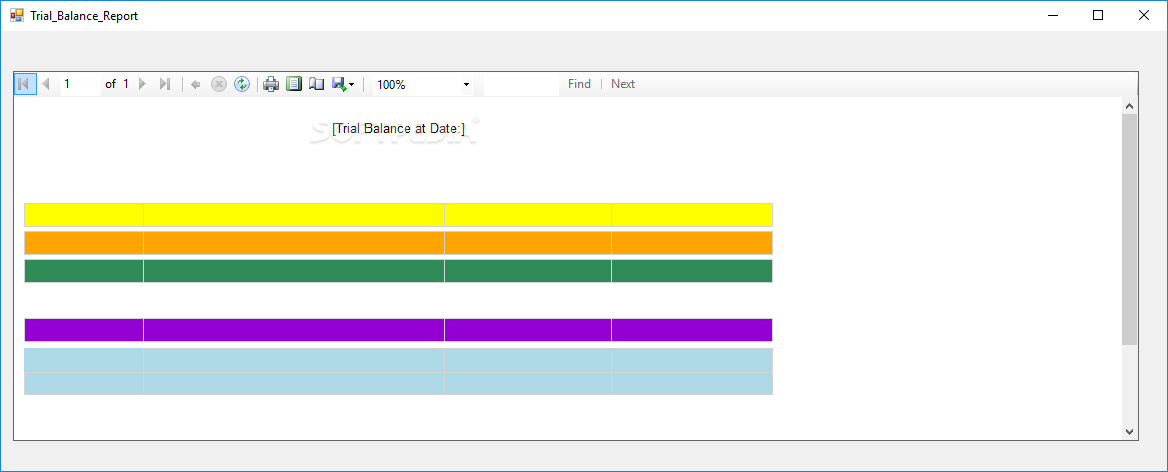
Task: Open the export save dropdown
Action: click(343, 84)
